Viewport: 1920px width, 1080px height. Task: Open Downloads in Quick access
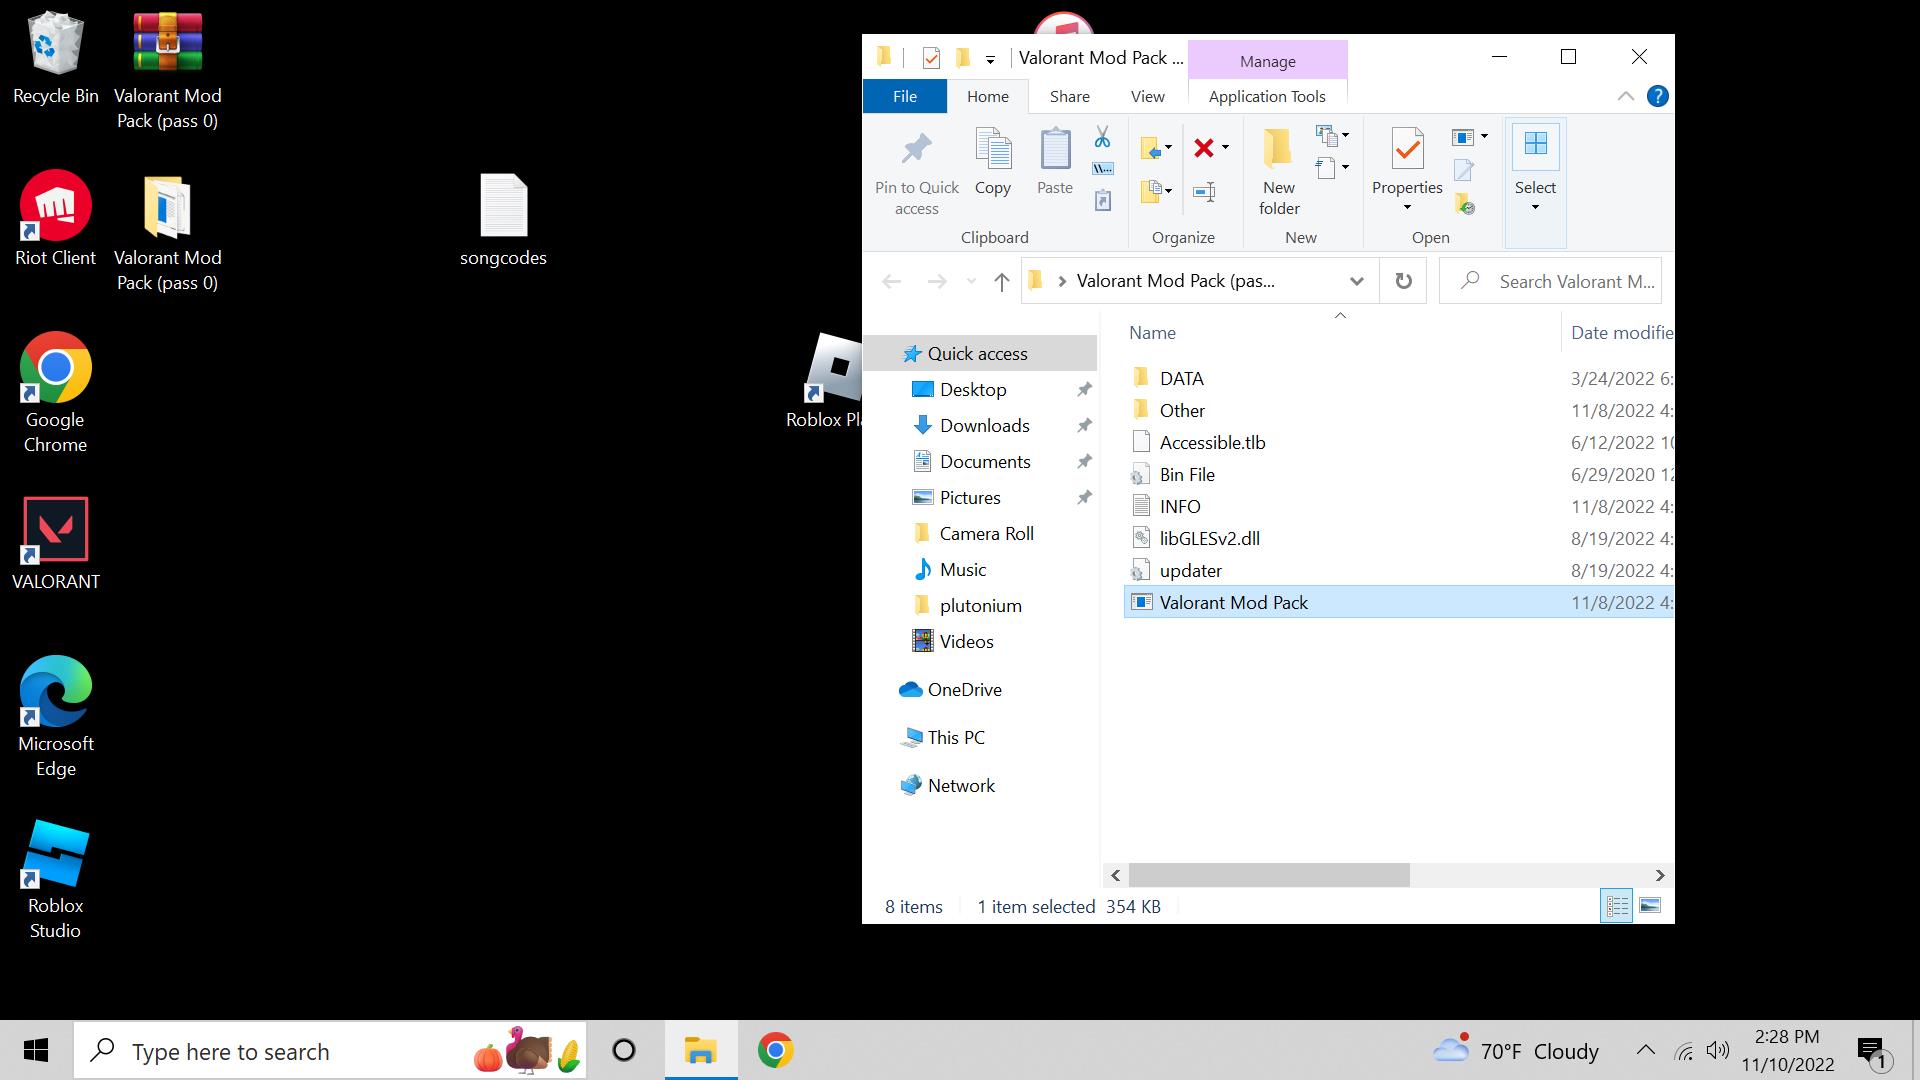click(x=984, y=426)
